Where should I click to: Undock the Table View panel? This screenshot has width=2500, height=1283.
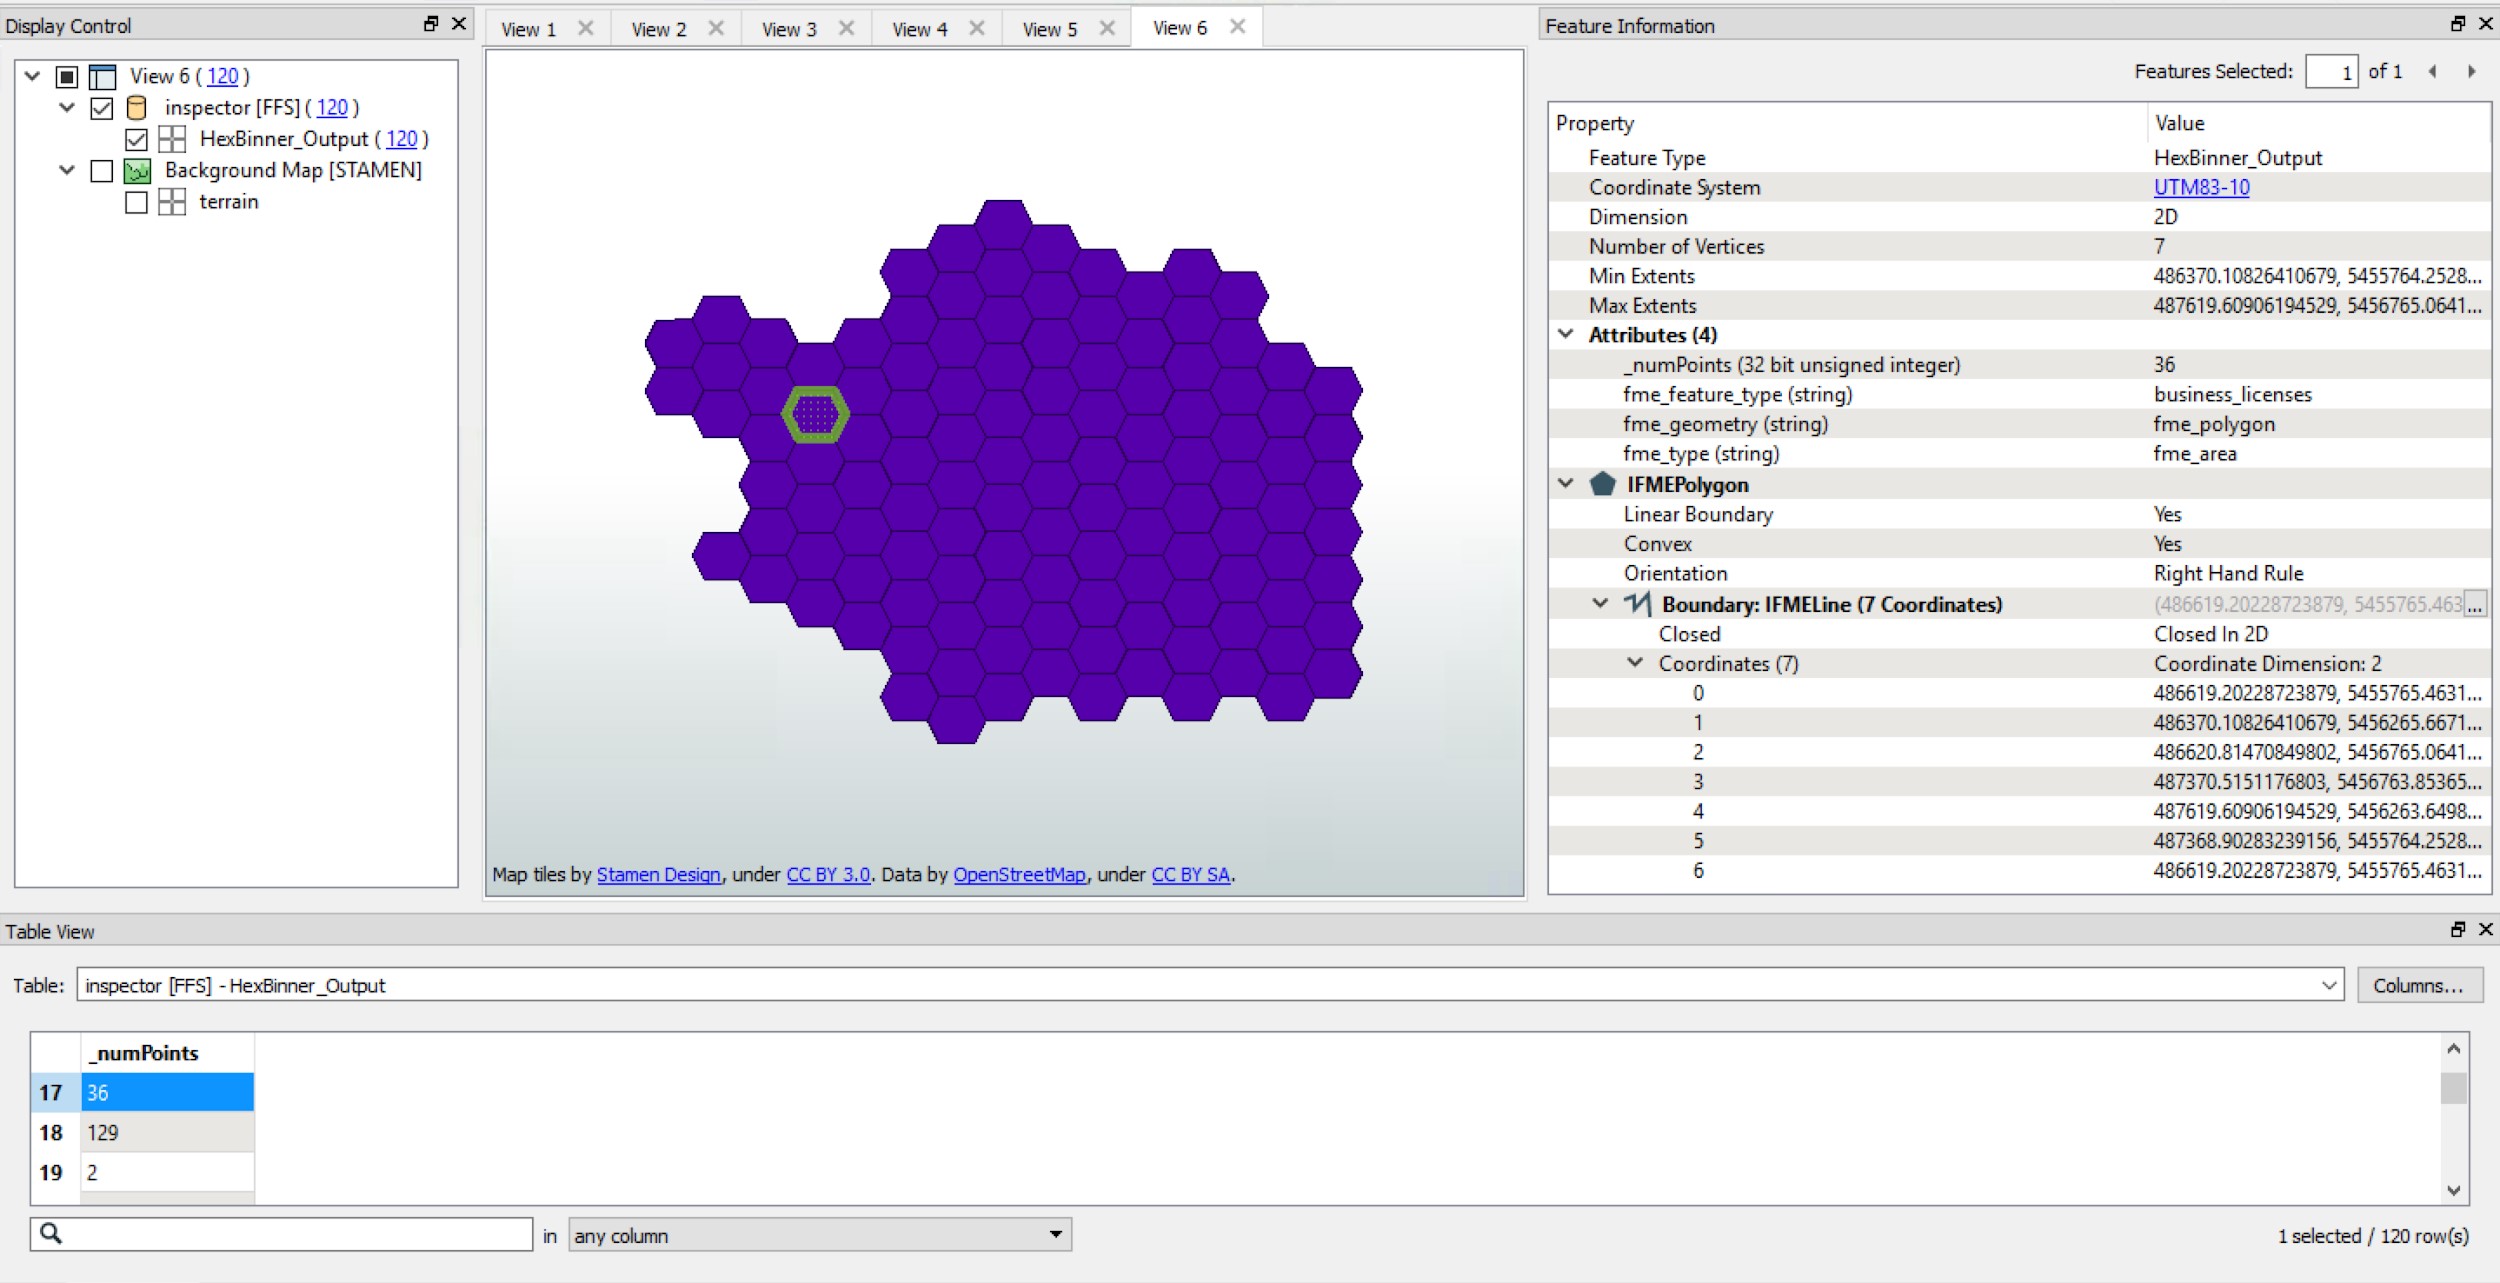2458,929
